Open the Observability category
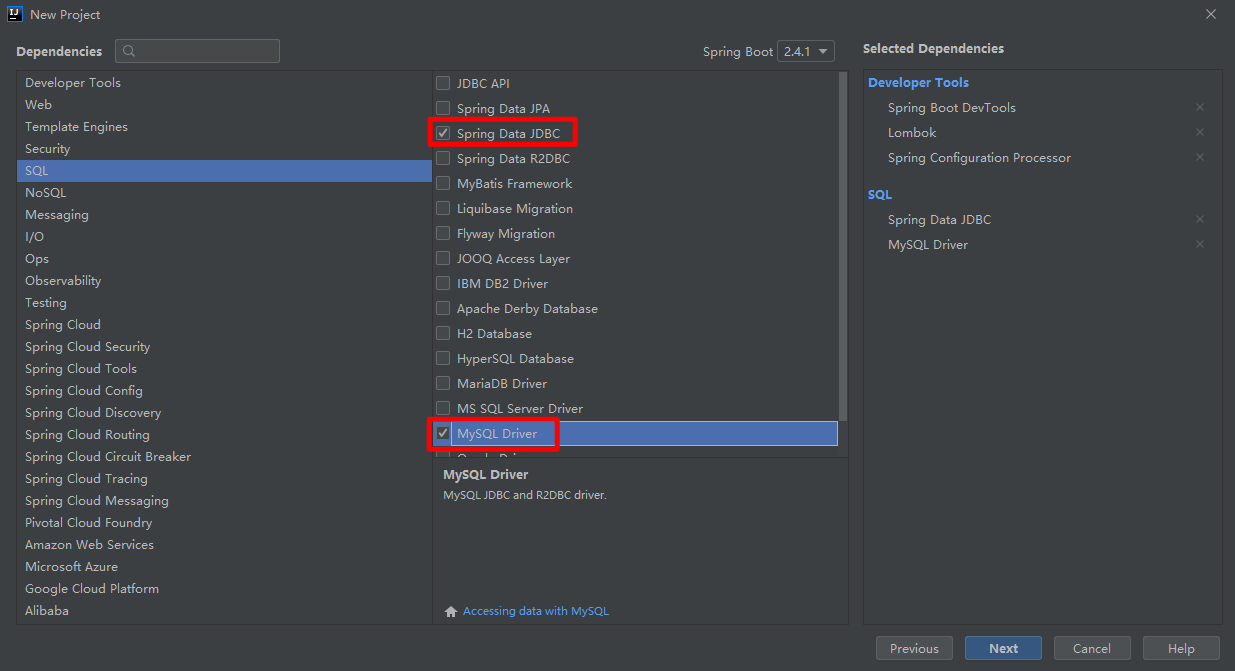 (x=224, y=280)
